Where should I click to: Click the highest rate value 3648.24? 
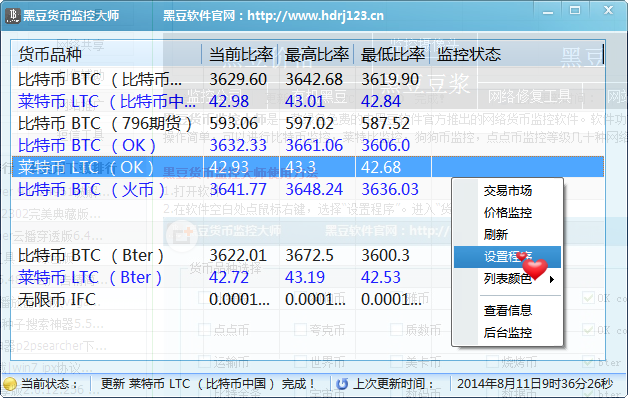coord(314,189)
